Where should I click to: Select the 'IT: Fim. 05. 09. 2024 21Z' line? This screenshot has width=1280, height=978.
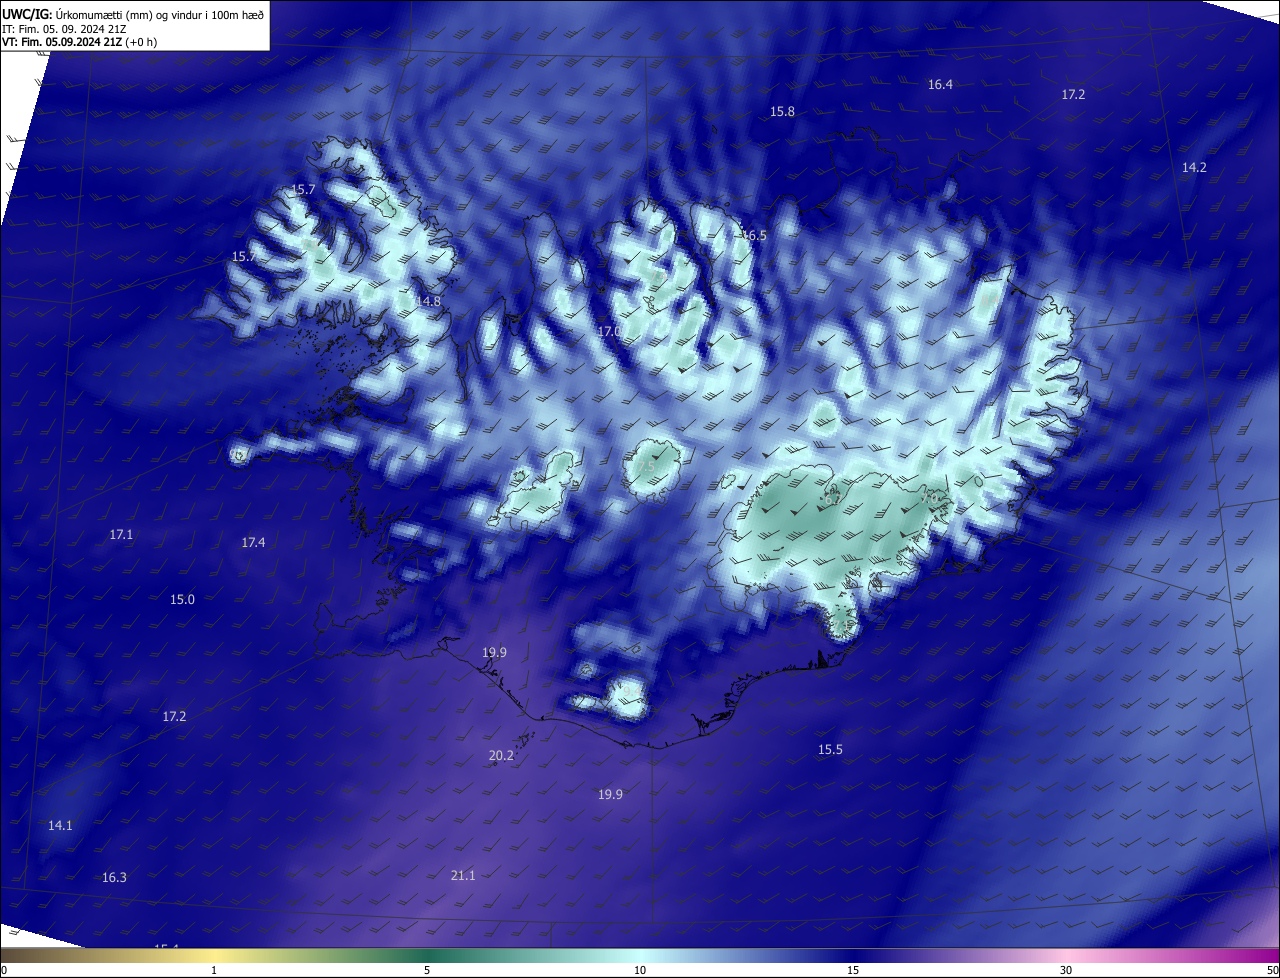click(65, 29)
